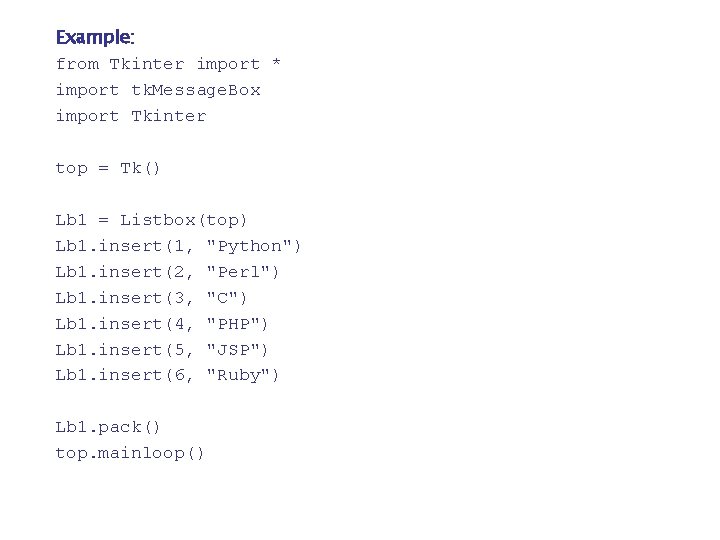Click the word "Listbox" in the code
This screenshot has height=540, width=720.
(x=158, y=220)
